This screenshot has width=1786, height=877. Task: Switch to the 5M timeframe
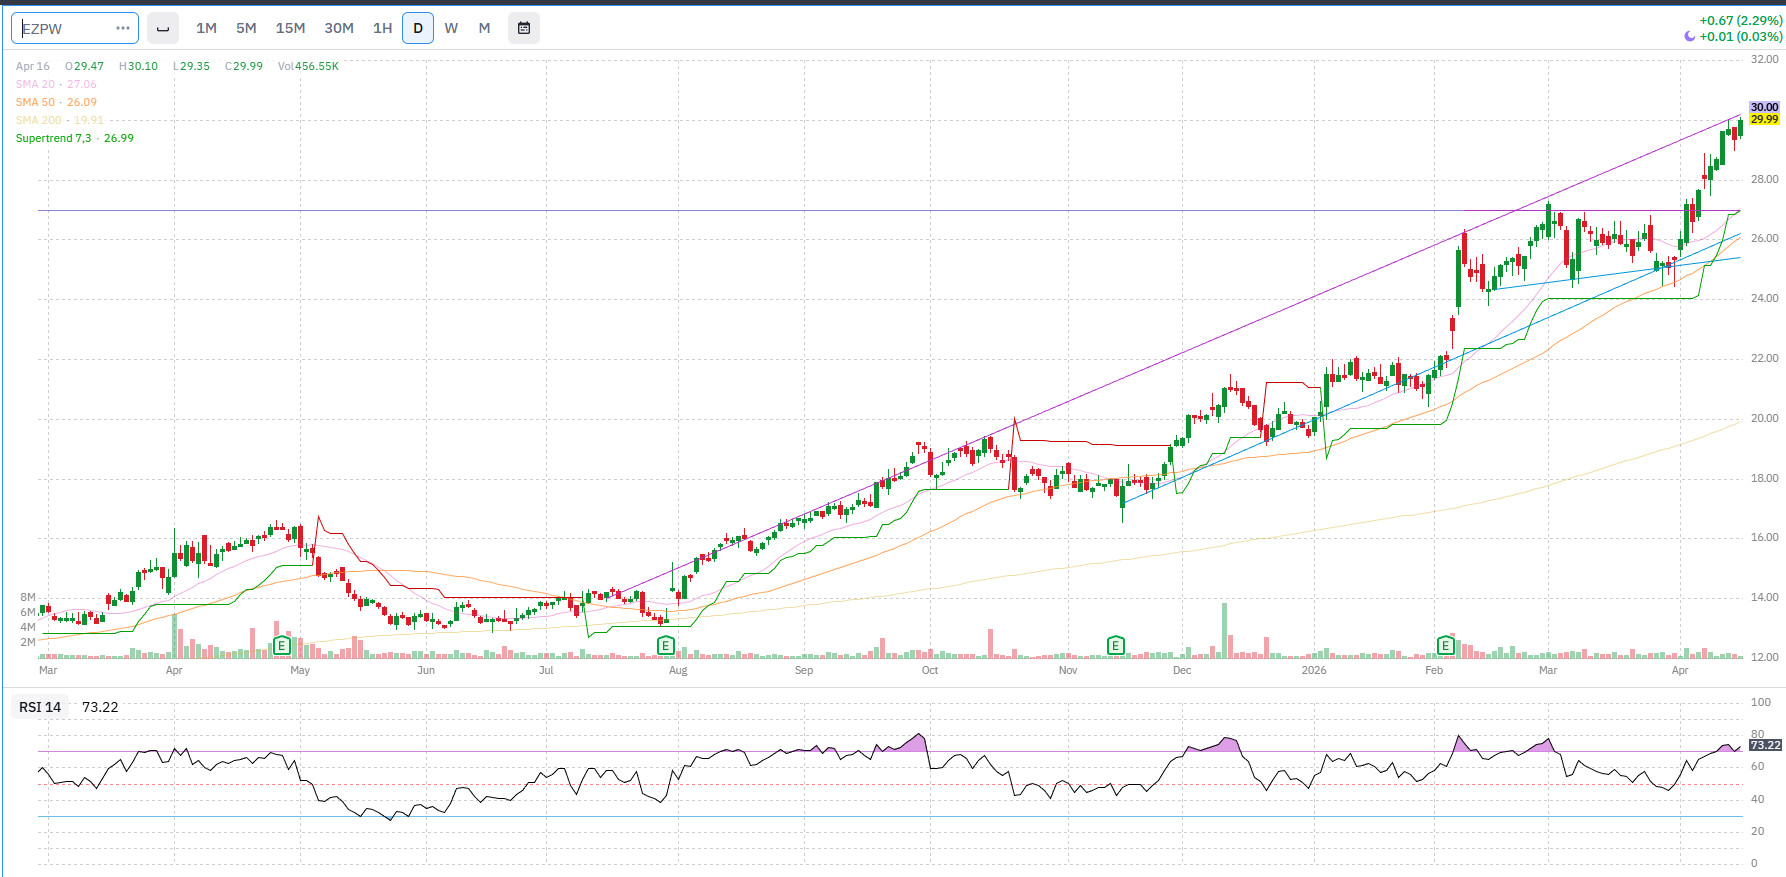246,28
